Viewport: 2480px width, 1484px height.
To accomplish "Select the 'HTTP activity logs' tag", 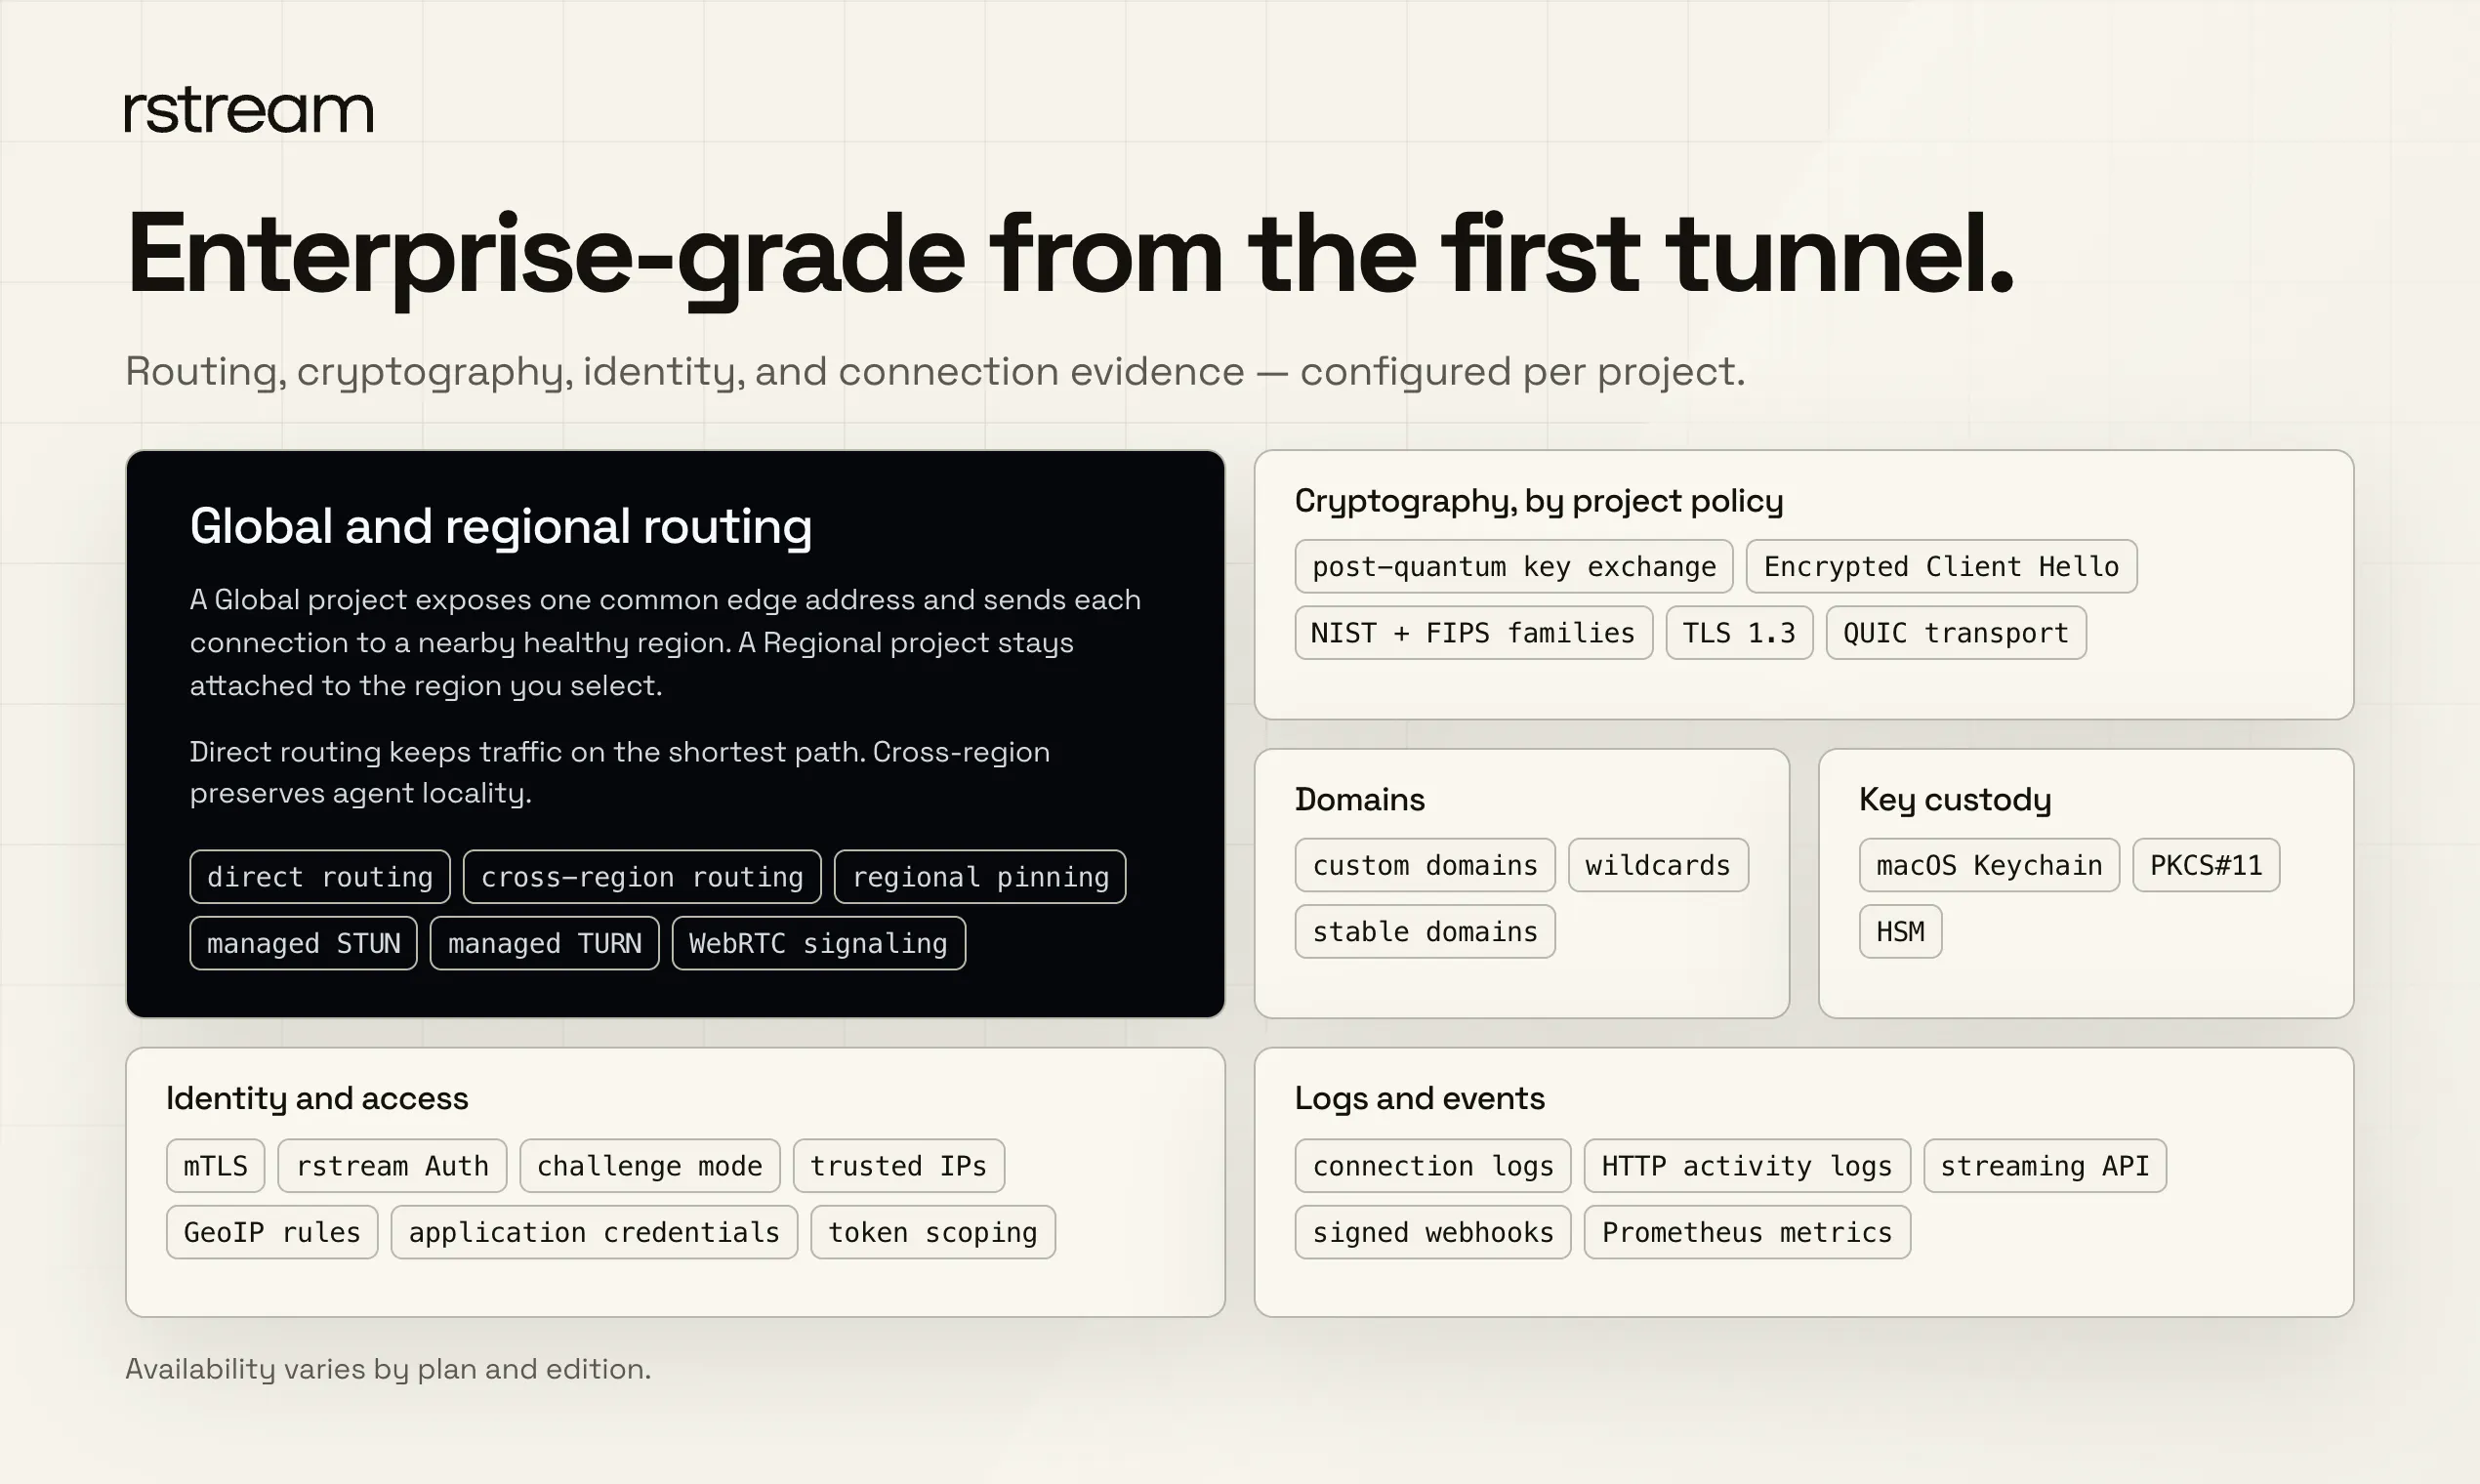I will [x=1748, y=1166].
